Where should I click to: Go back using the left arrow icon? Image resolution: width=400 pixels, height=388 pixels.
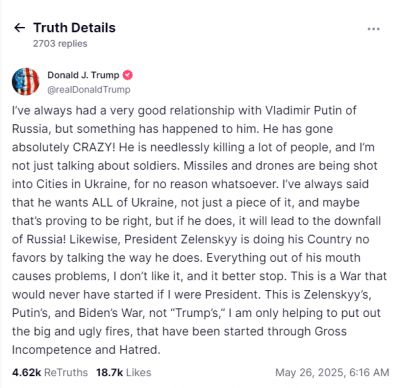(x=20, y=28)
